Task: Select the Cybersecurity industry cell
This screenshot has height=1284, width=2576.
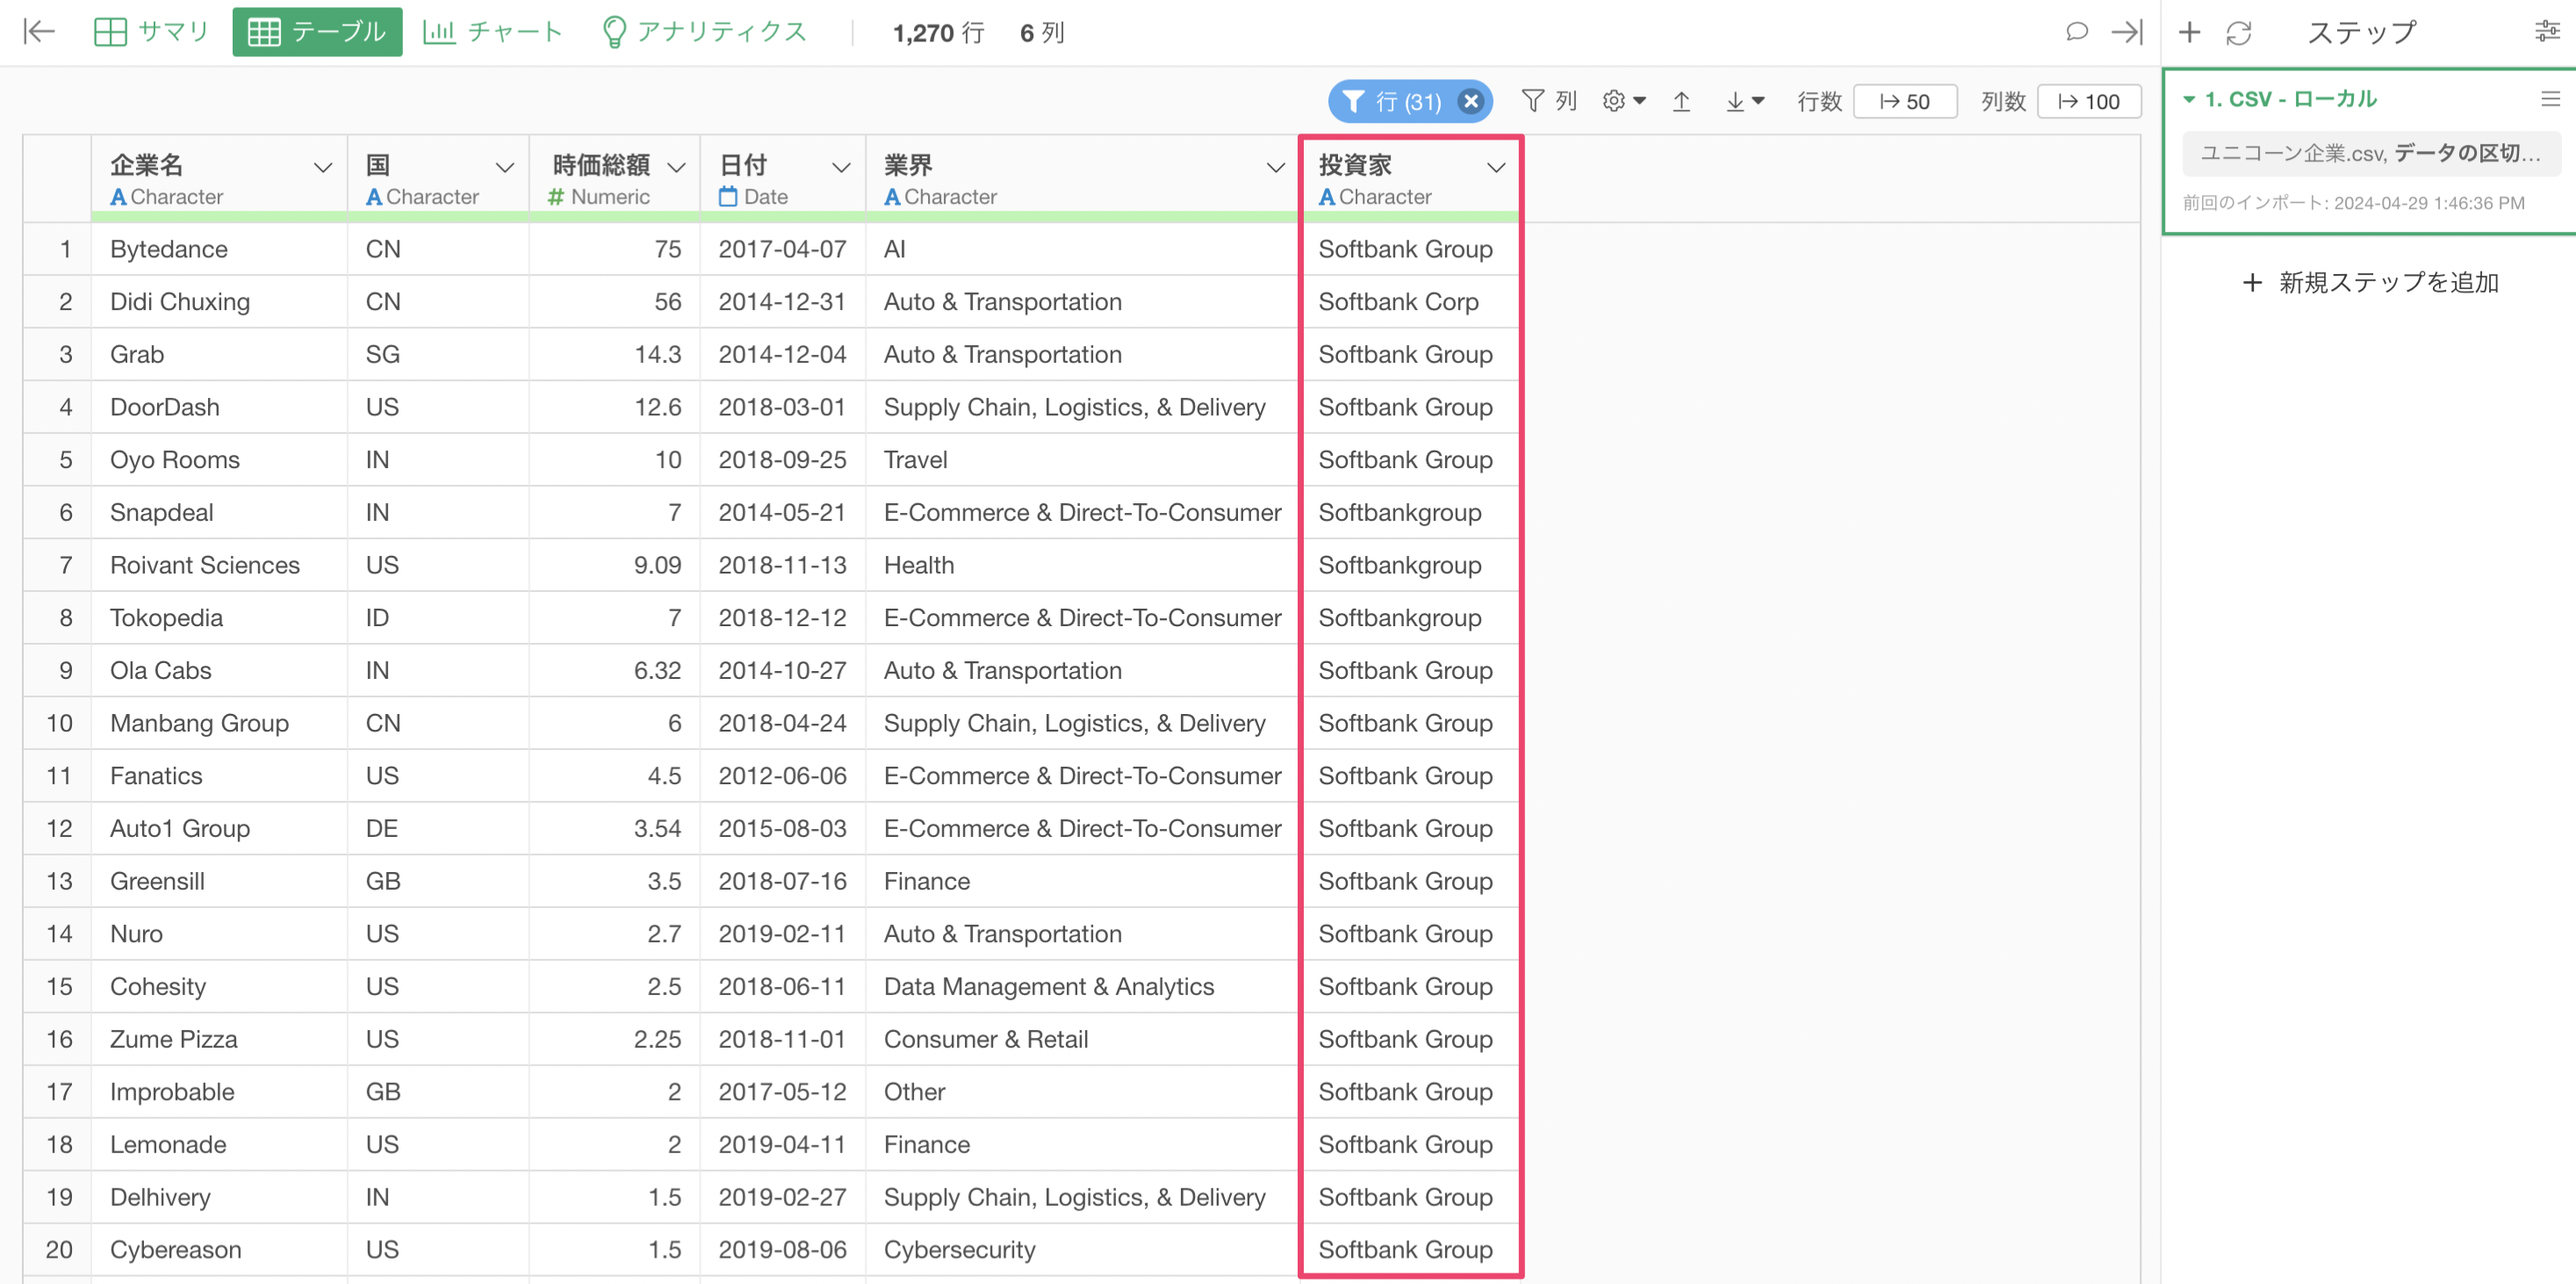Action: click(1081, 1250)
